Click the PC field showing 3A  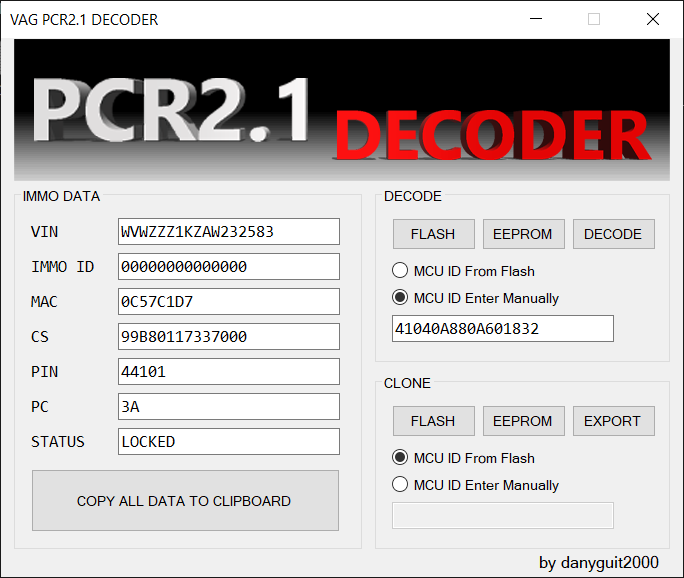[228, 407]
